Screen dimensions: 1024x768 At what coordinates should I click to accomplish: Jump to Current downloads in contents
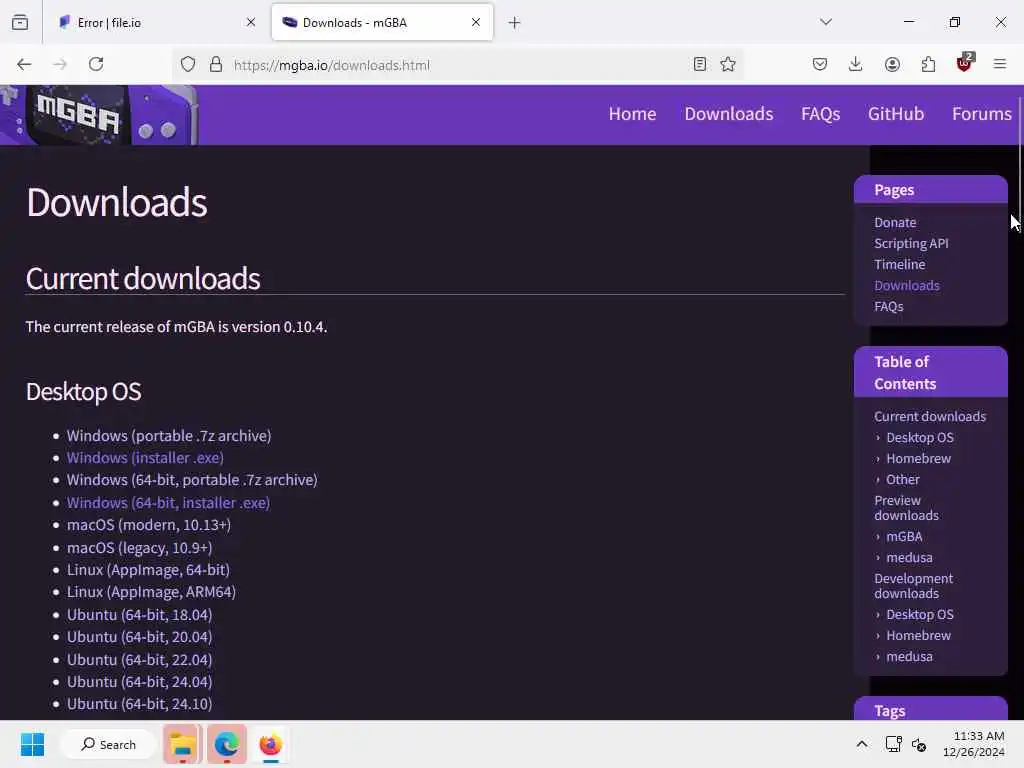pyautogui.click(x=930, y=416)
